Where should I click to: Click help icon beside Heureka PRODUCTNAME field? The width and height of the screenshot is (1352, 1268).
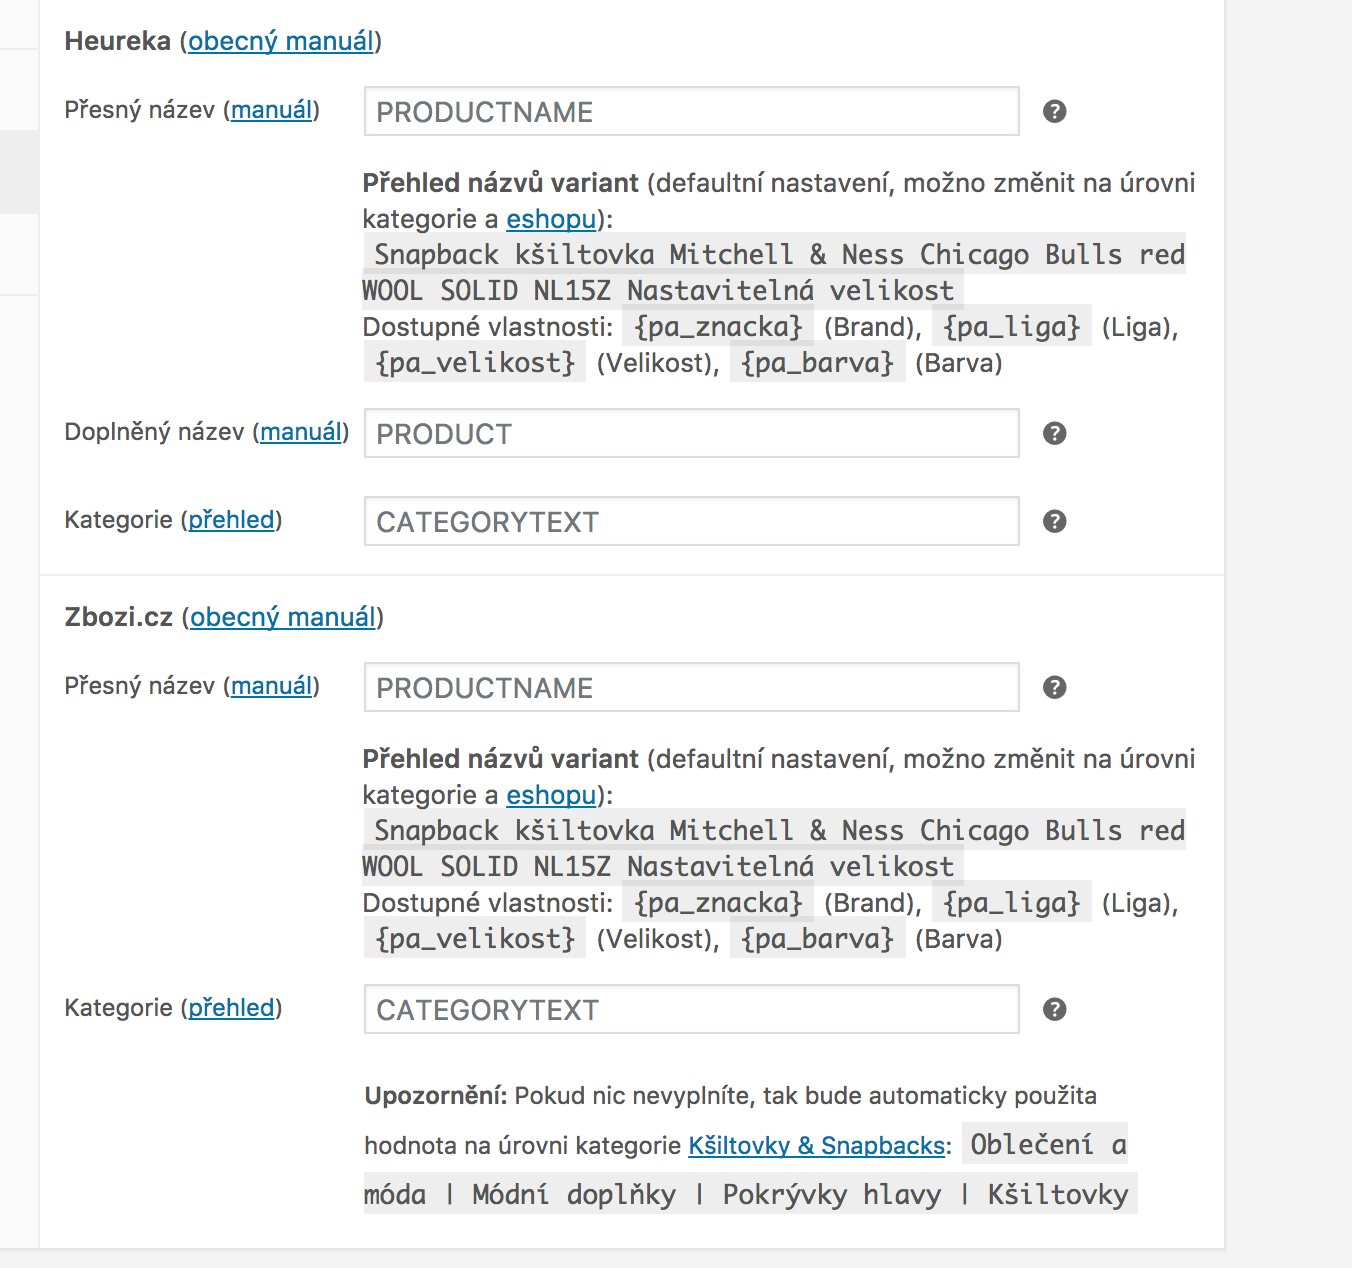pos(1054,111)
